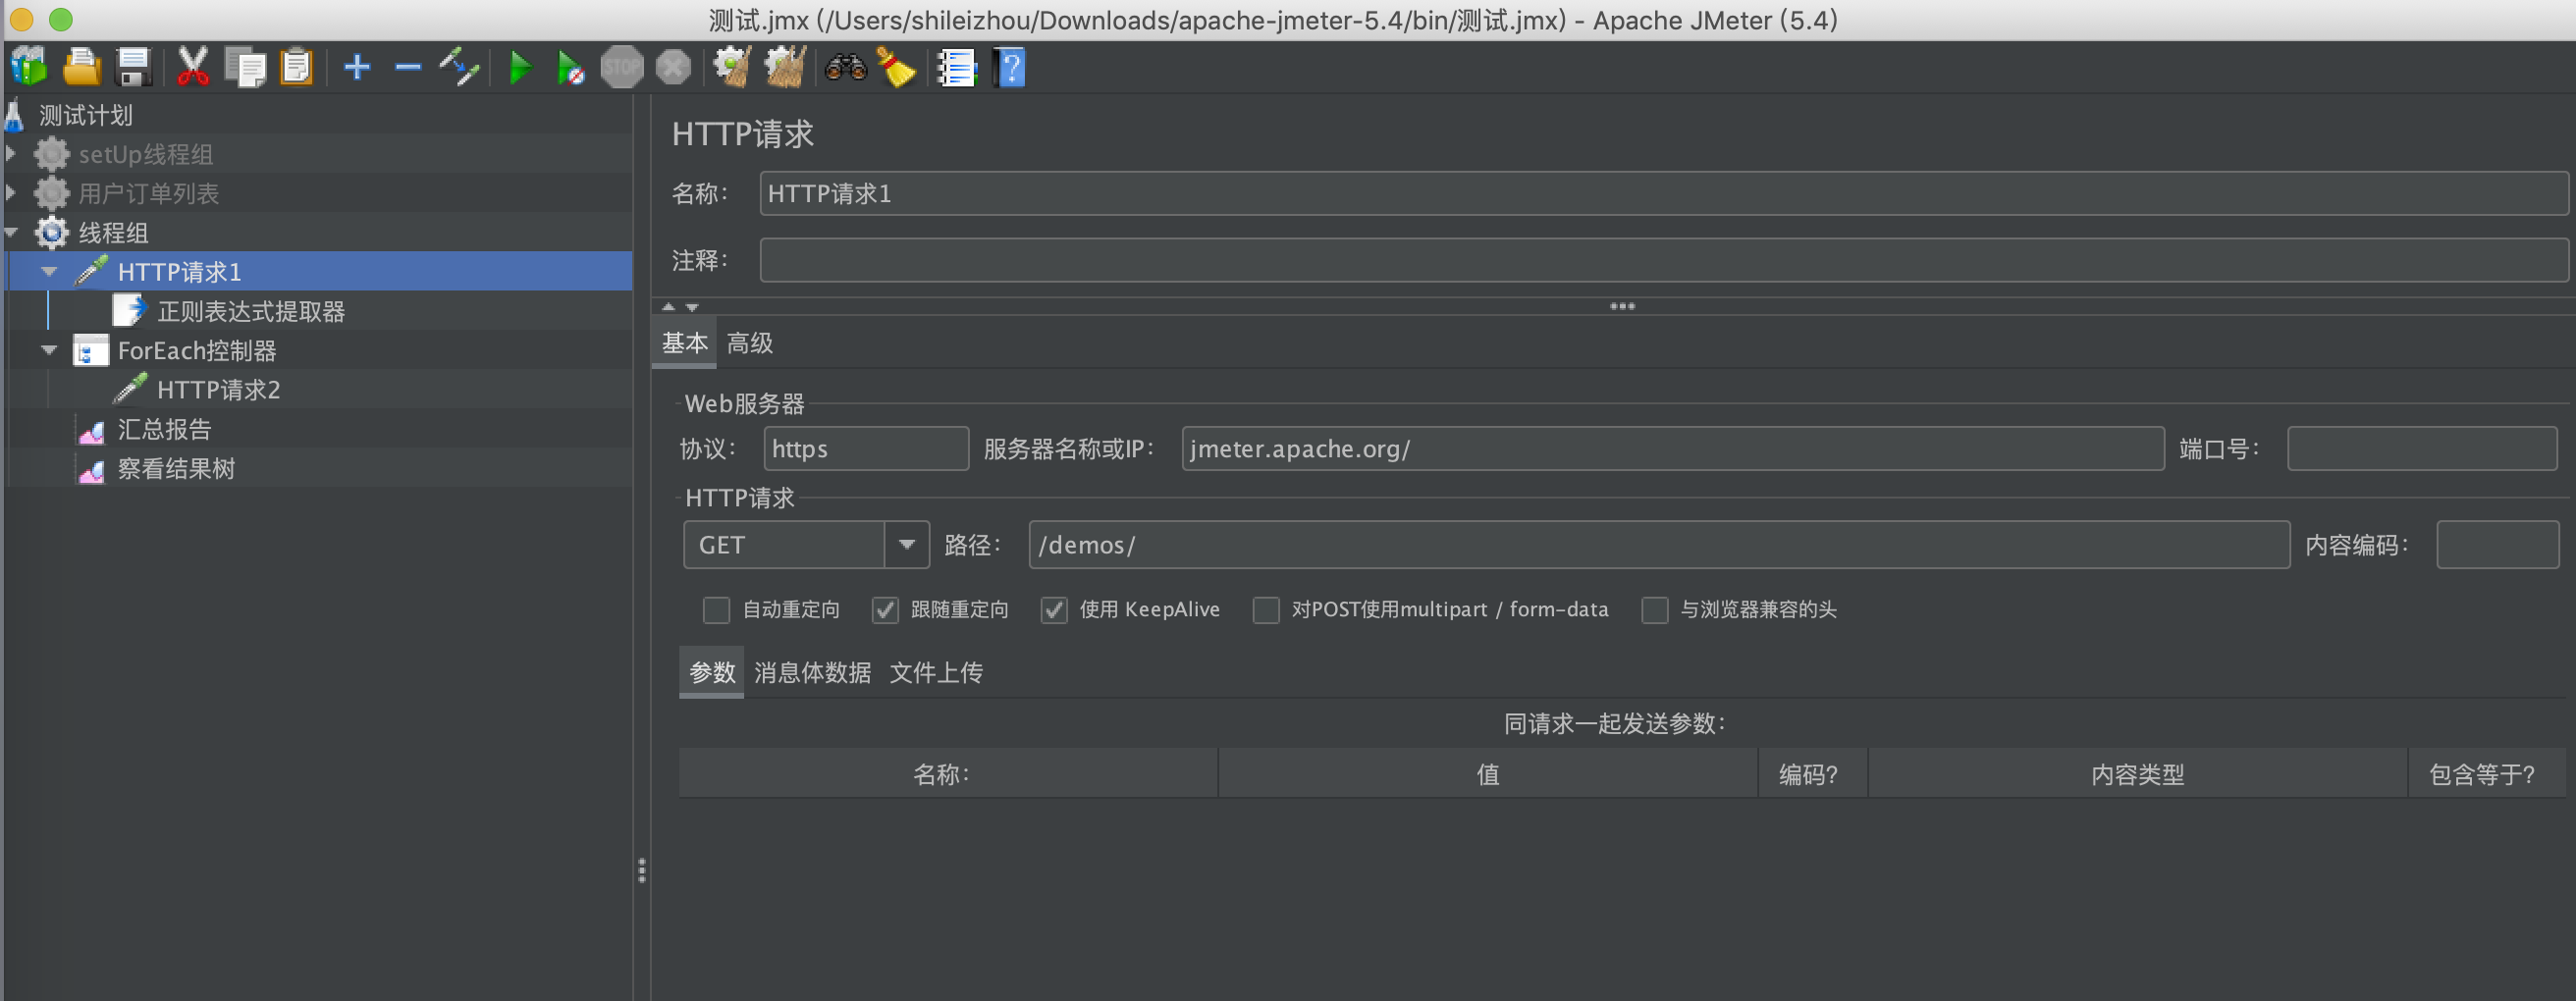Toggle 使用 KeepAlive checkbox
The image size is (2576, 1001).
coord(1054,609)
